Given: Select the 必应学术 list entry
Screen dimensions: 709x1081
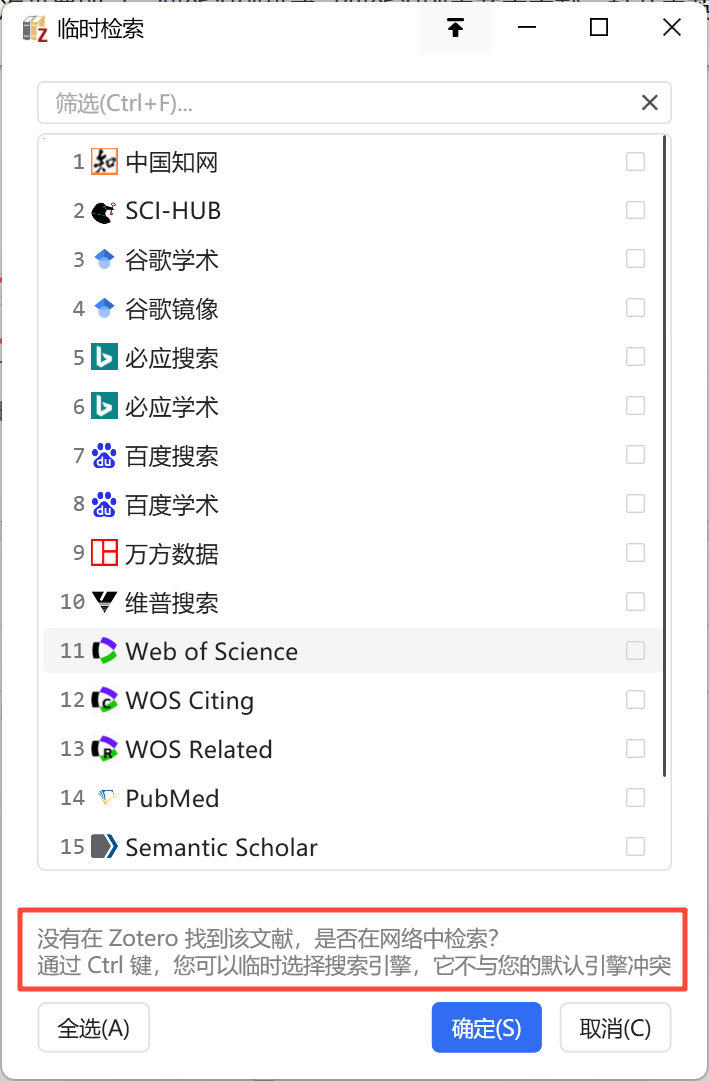Looking at the screenshot, I should [x=352, y=406].
